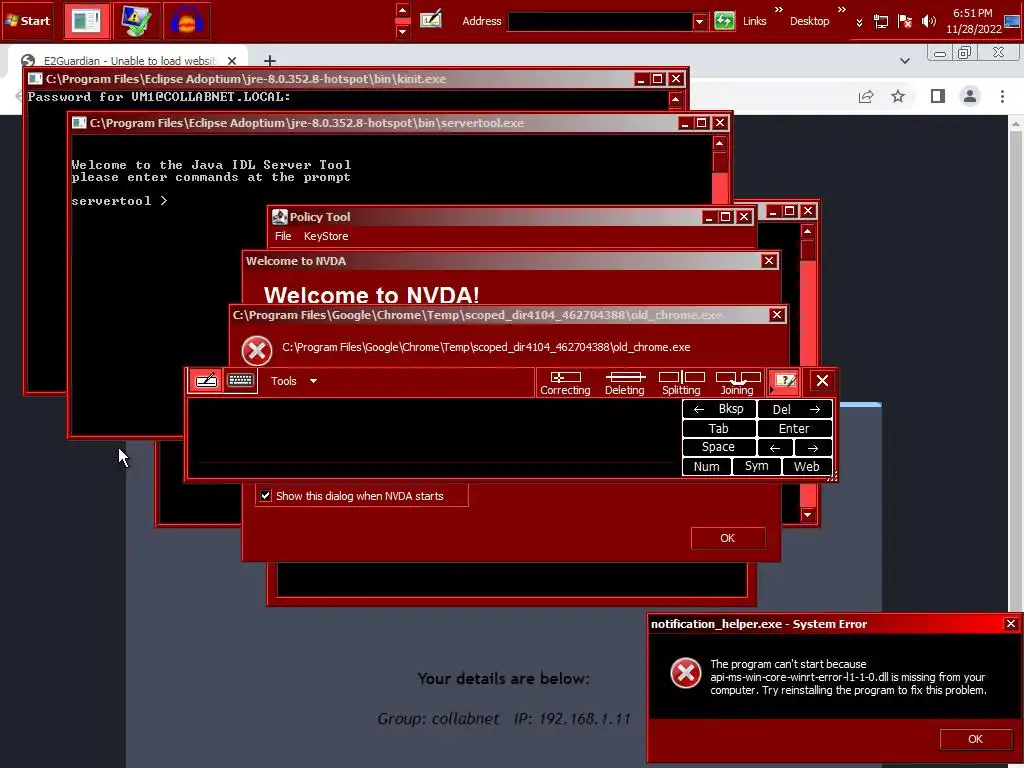Click scrollbar down arrow of rear console window

click(x=808, y=515)
